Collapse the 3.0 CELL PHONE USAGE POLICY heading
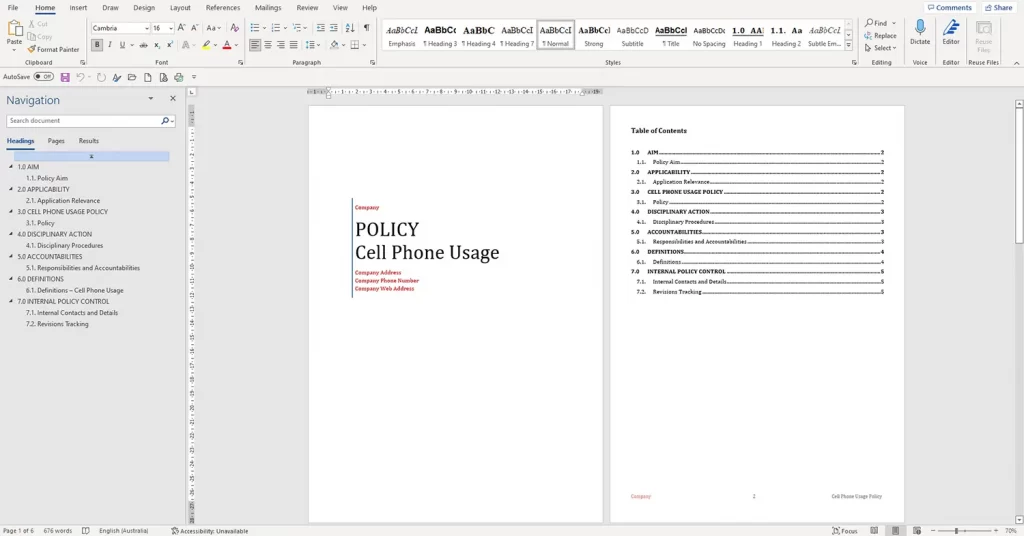The height and width of the screenshot is (536, 1024). click(x=11, y=212)
